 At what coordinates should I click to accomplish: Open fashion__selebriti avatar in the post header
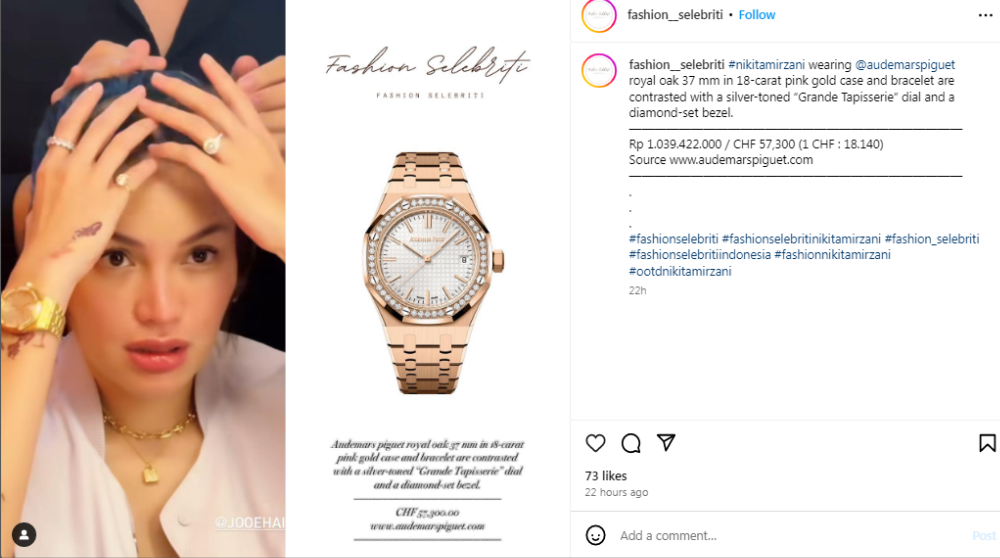[599, 15]
